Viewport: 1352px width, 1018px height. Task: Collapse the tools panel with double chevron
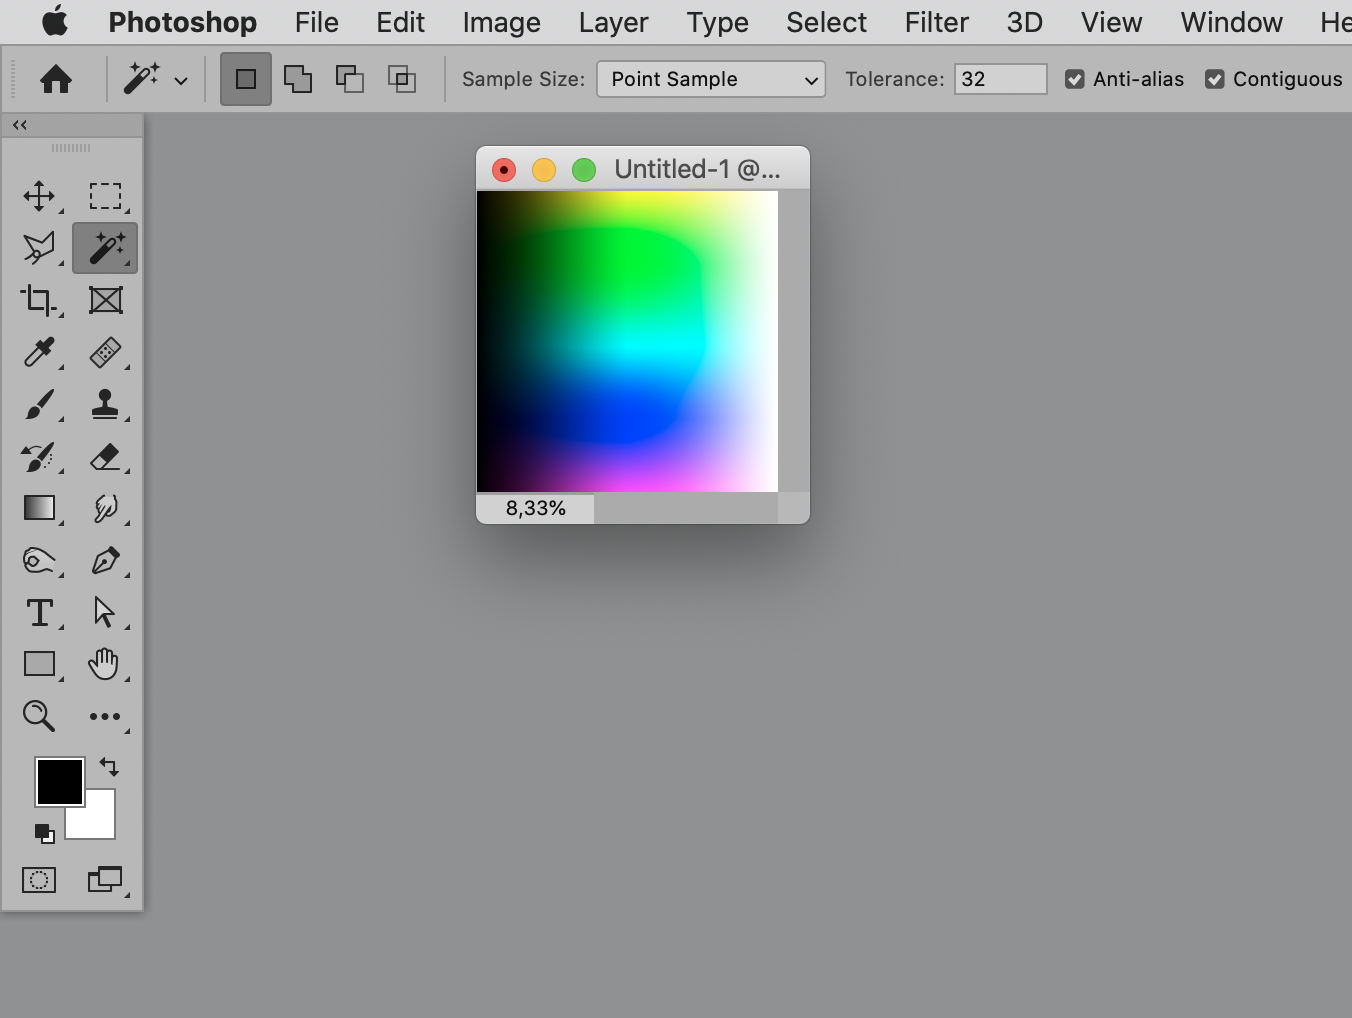[x=19, y=125]
